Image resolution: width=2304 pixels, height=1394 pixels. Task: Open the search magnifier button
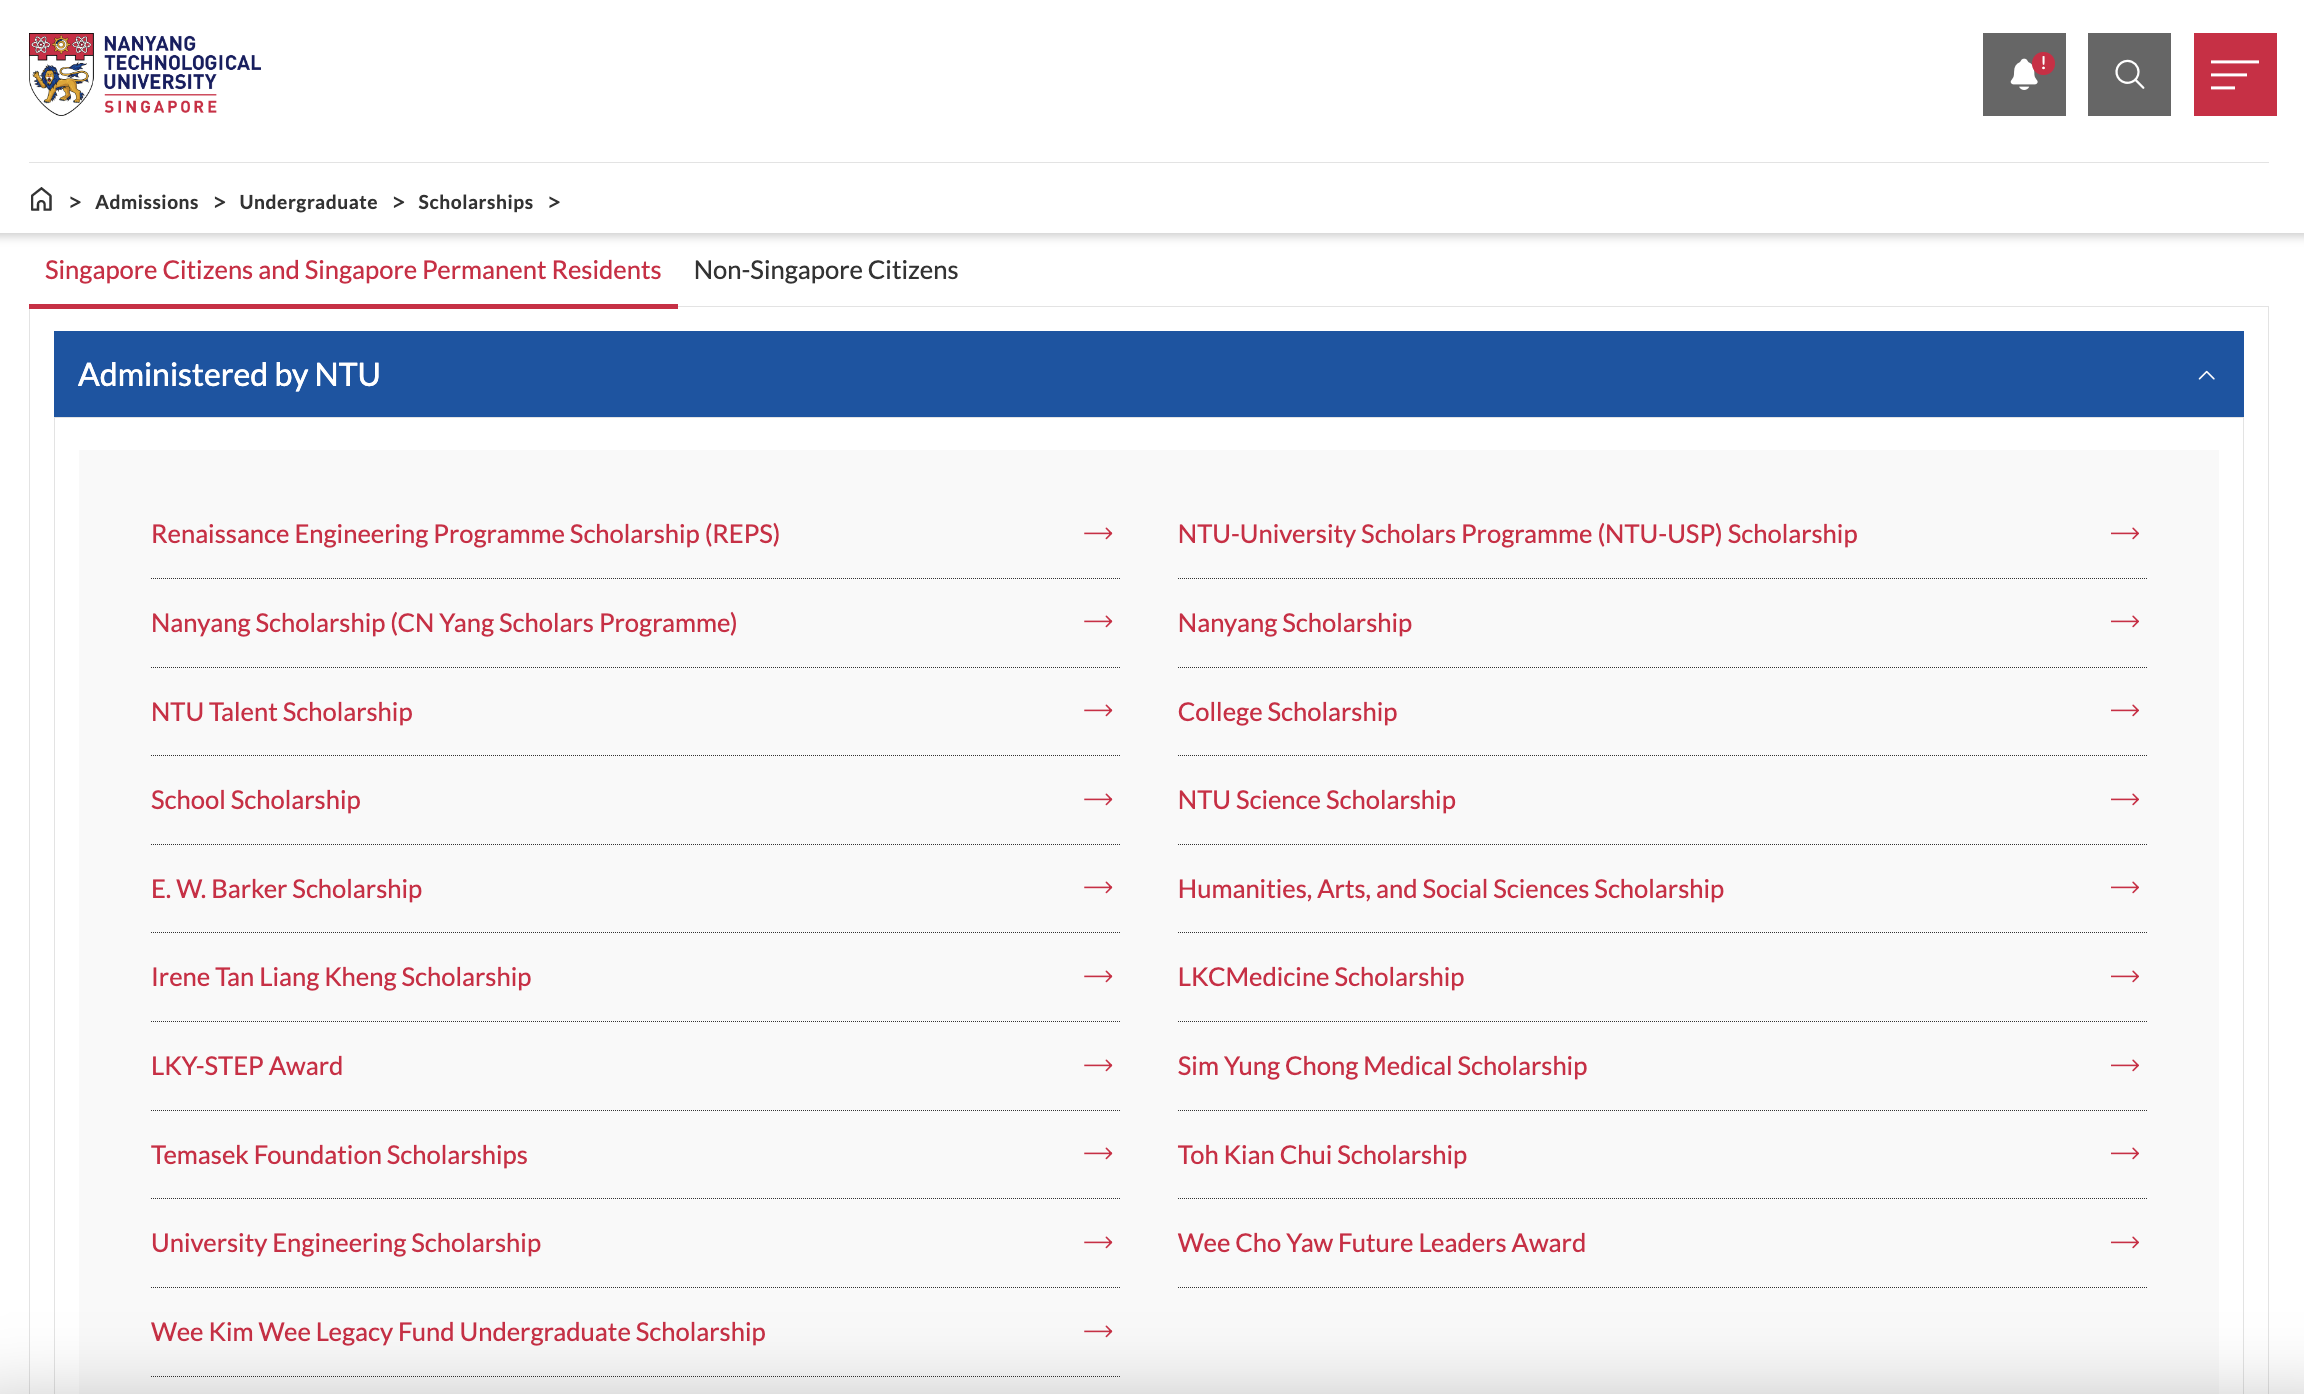tap(2129, 74)
